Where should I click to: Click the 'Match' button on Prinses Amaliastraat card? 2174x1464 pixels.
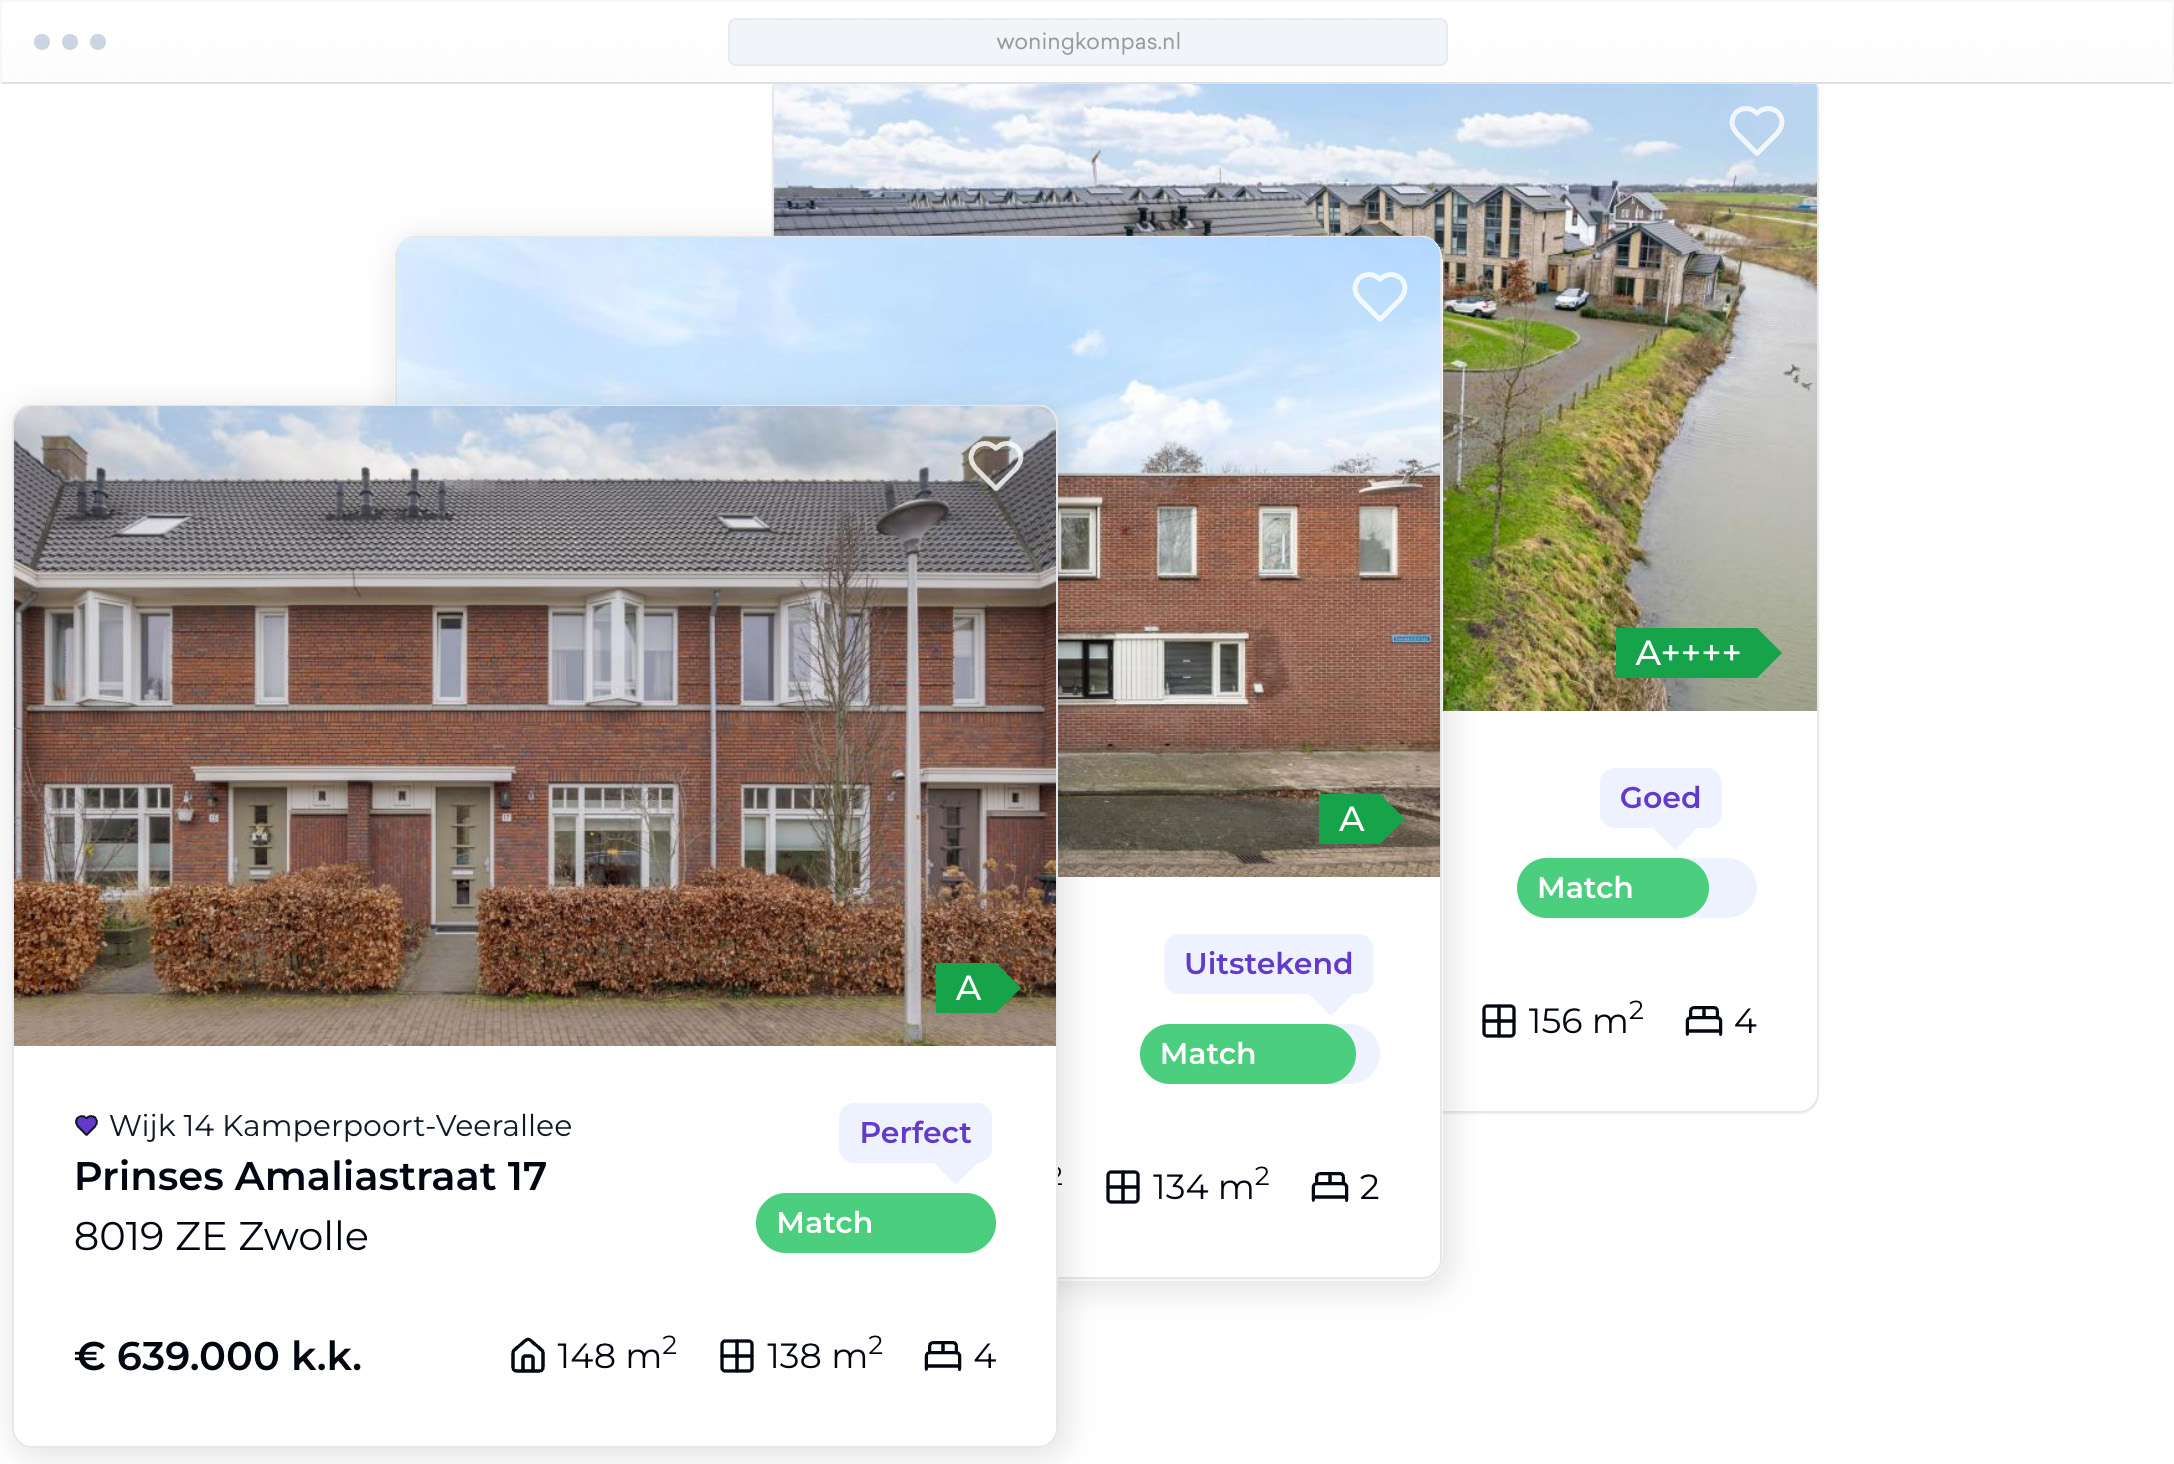877,1222
